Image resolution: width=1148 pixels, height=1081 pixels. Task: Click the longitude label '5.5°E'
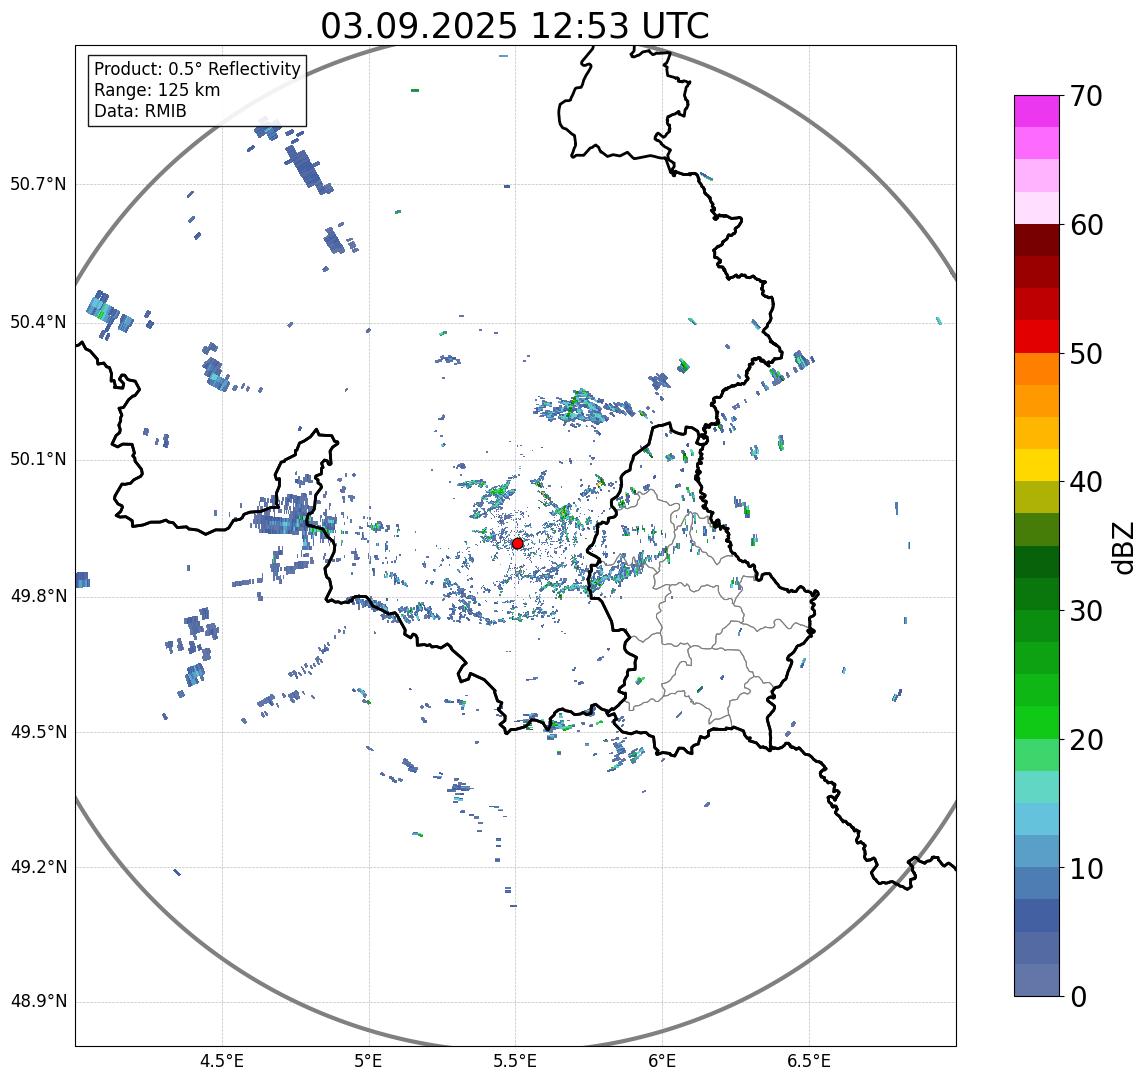pos(515,1061)
